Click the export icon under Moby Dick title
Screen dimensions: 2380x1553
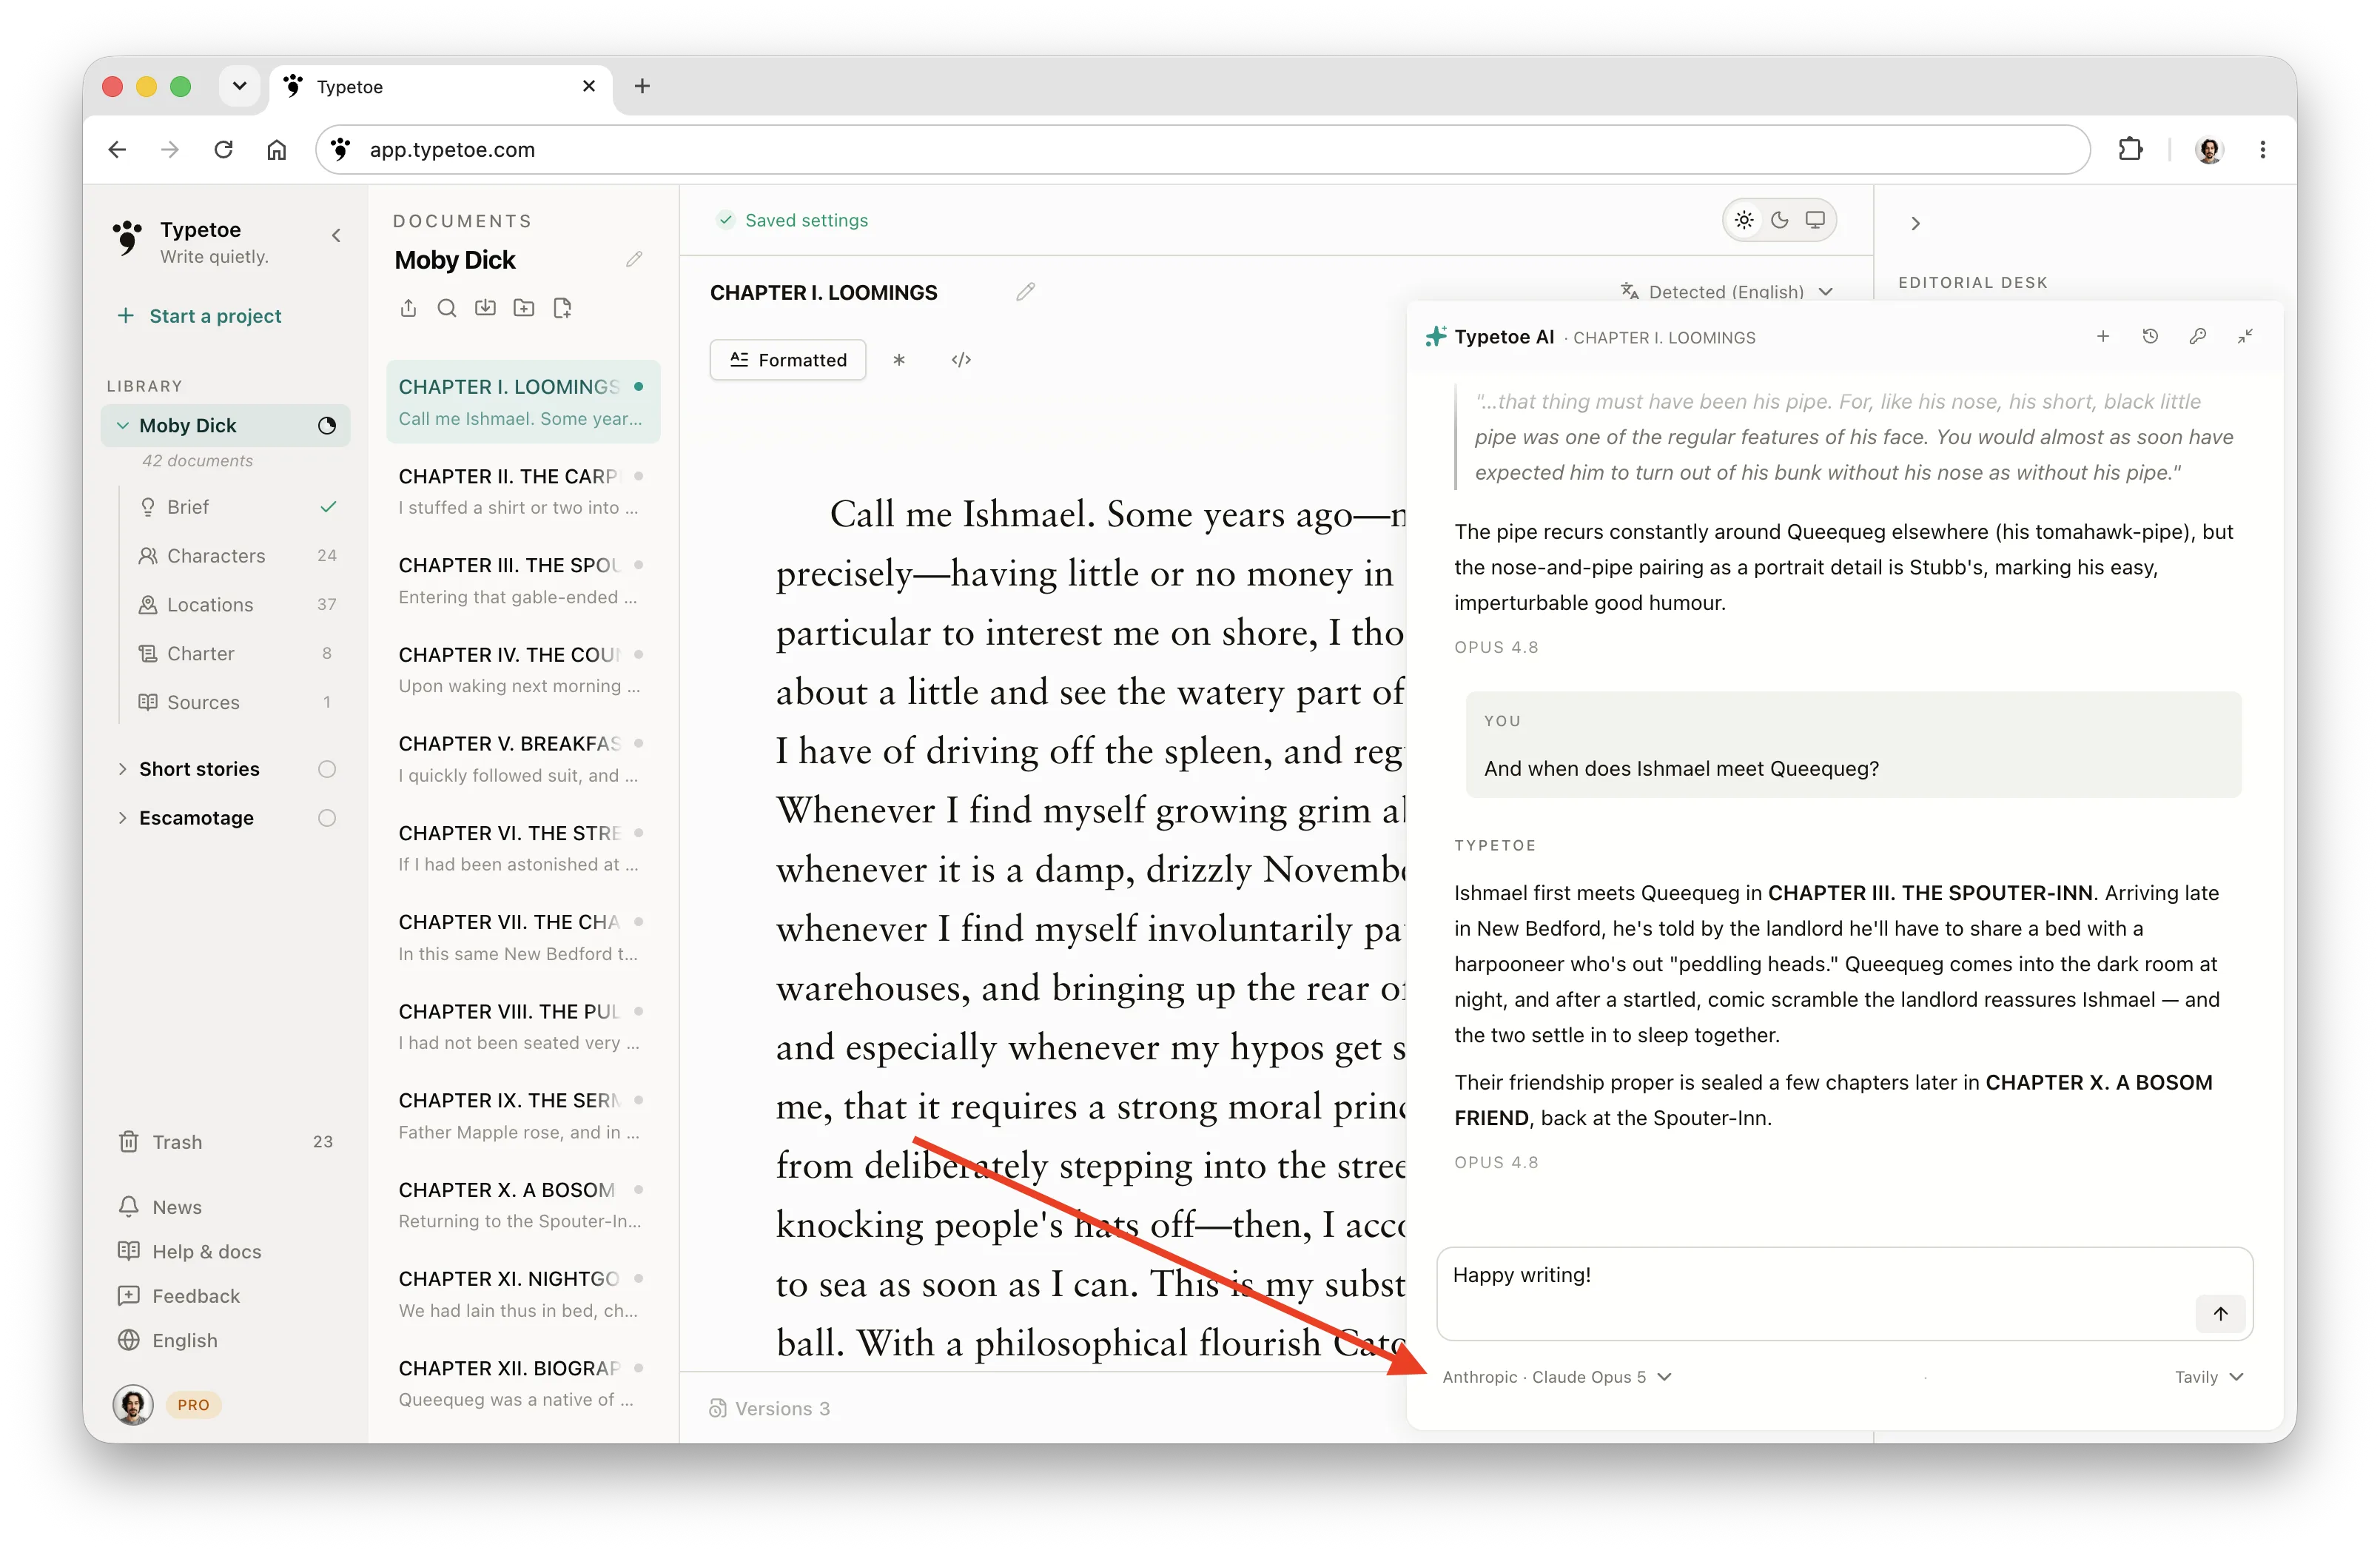(x=408, y=308)
